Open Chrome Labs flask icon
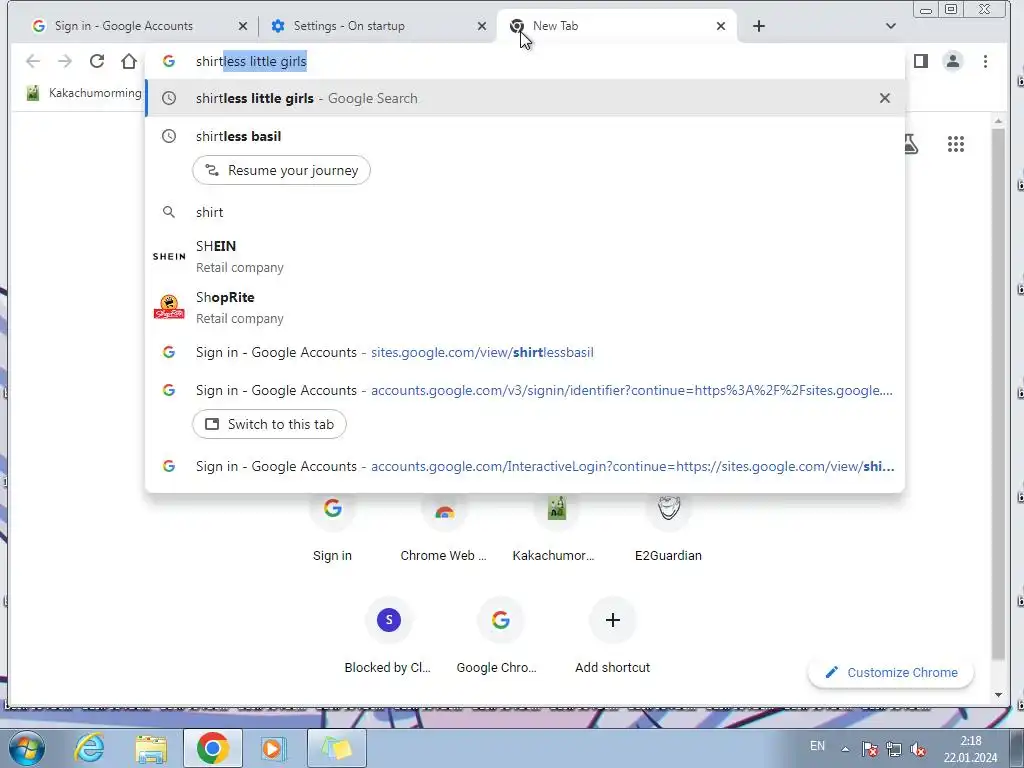This screenshot has width=1024, height=768. [x=912, y=144]
